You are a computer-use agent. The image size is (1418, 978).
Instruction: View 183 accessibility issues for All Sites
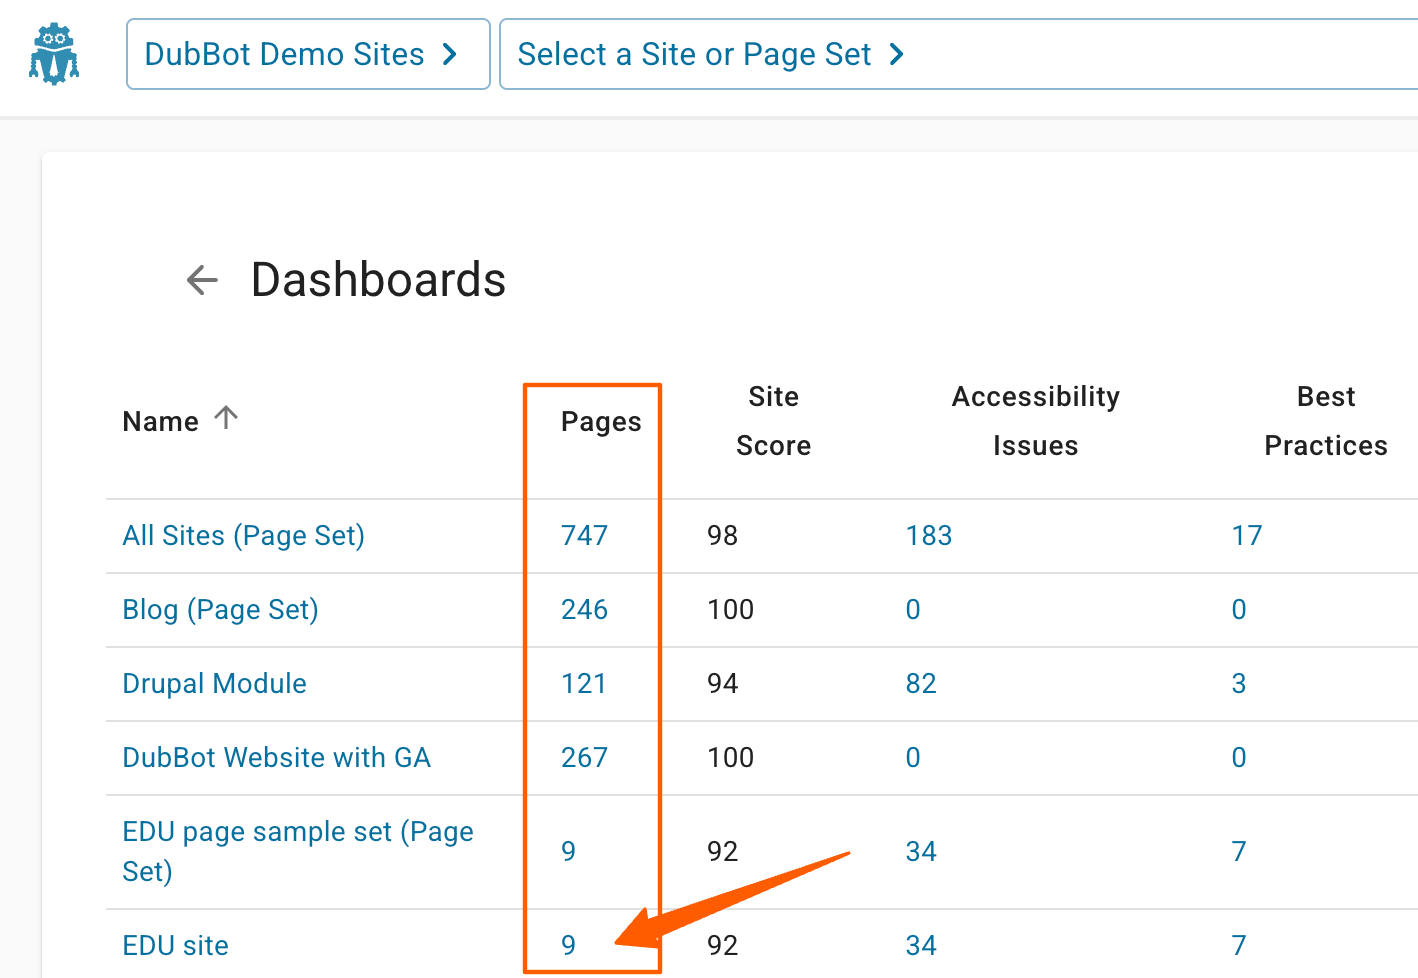pos(928,535)
